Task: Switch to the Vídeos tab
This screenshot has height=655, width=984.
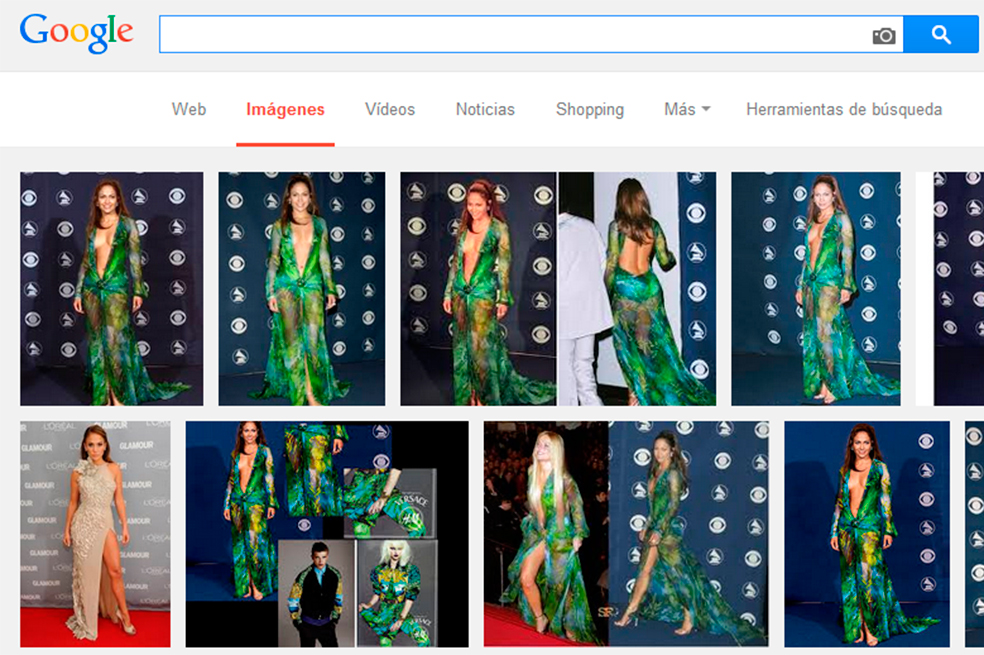Action: [390, 109]
